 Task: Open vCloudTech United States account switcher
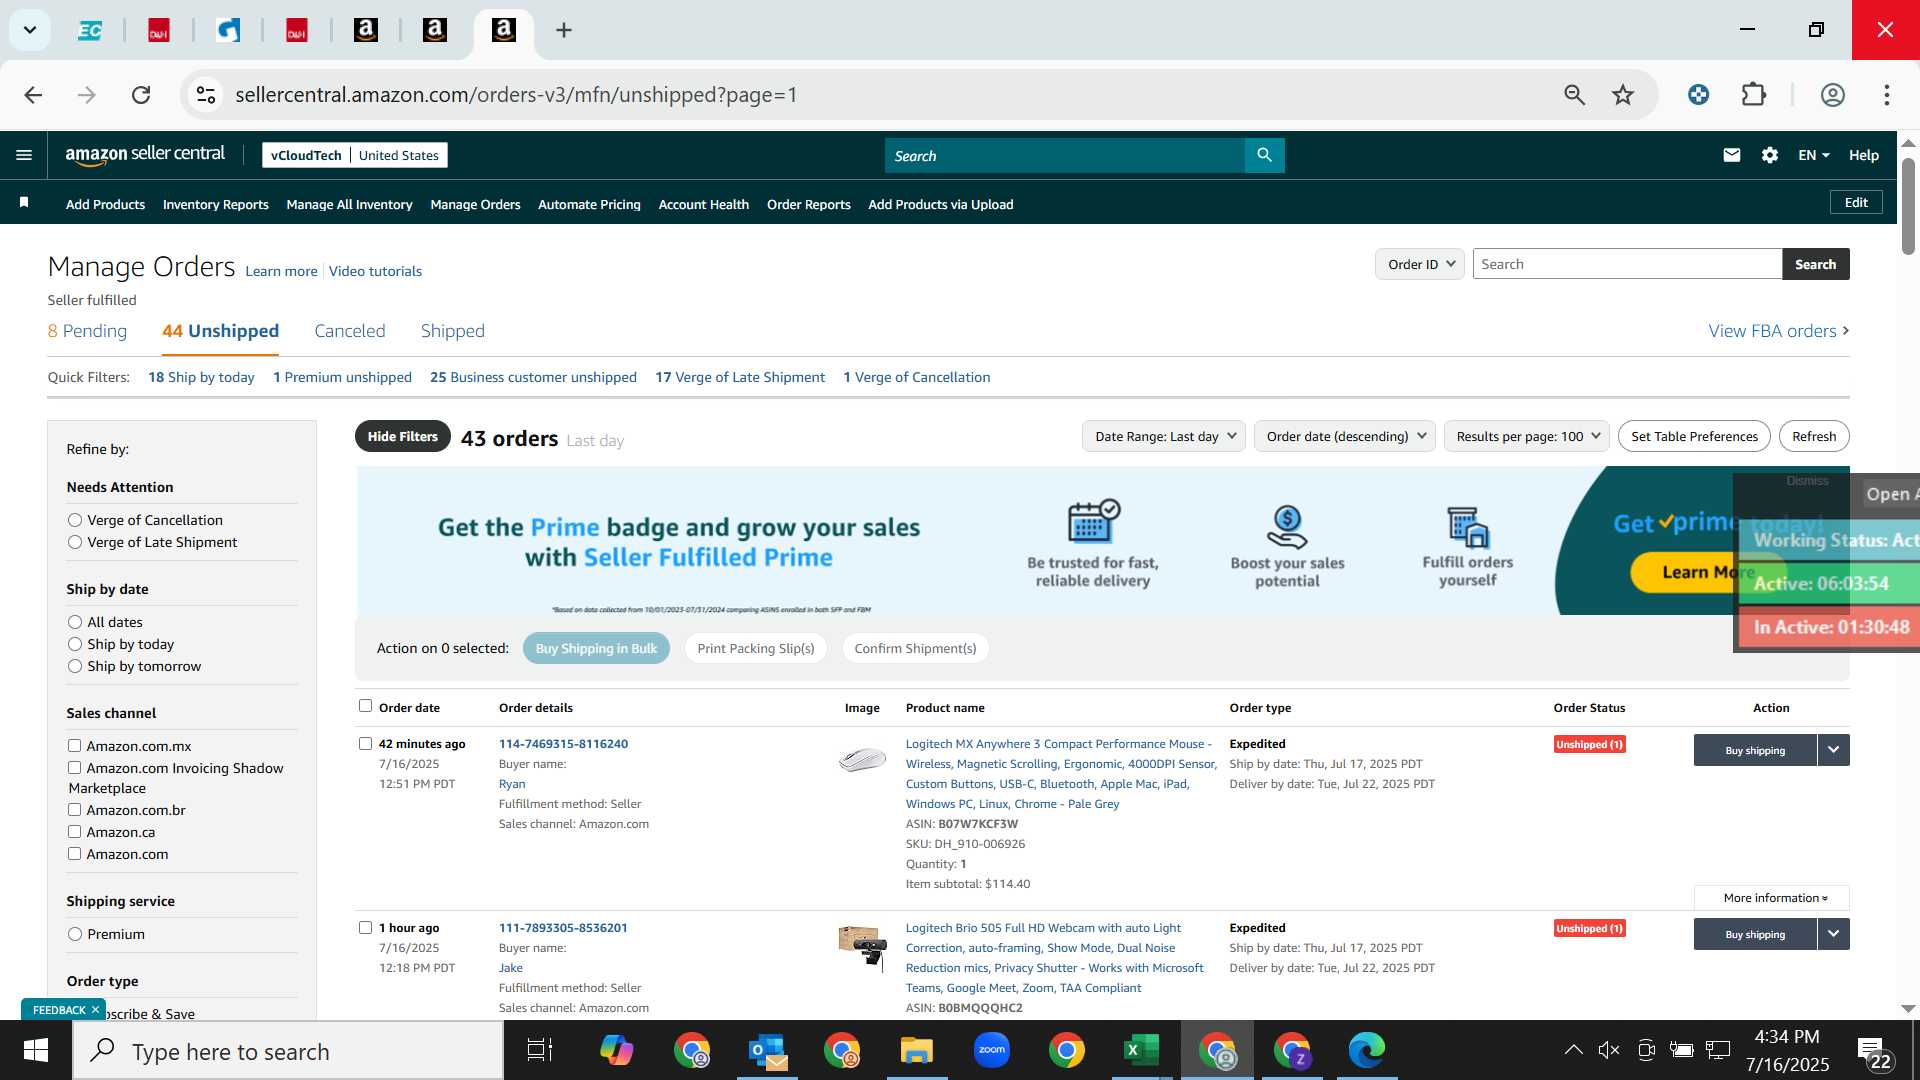[x=354, y=155]
